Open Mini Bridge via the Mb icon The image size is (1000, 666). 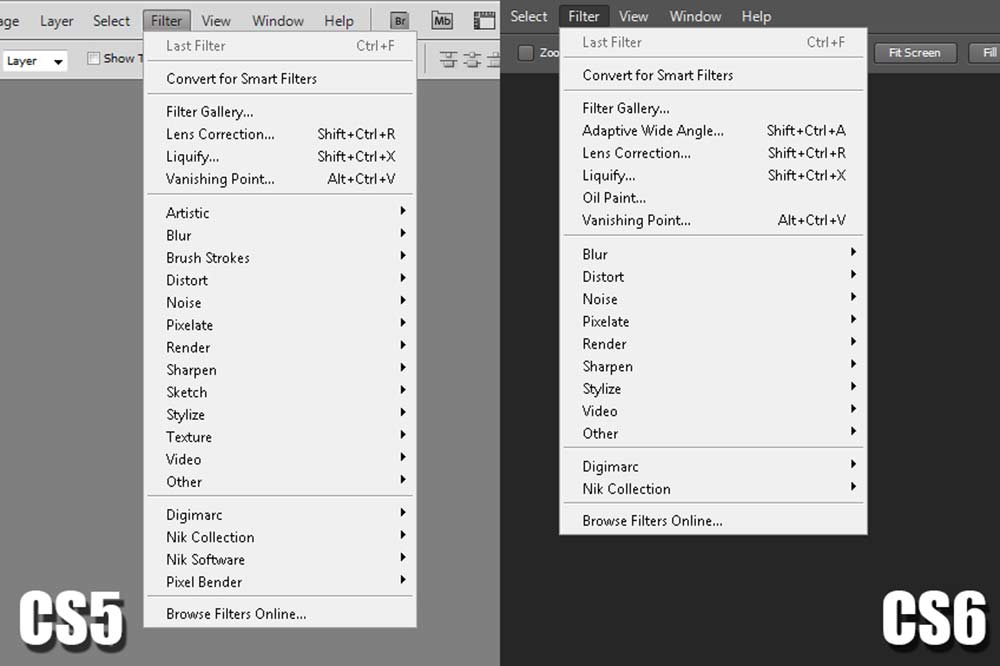pyautogui.click(x=442, y=20)
